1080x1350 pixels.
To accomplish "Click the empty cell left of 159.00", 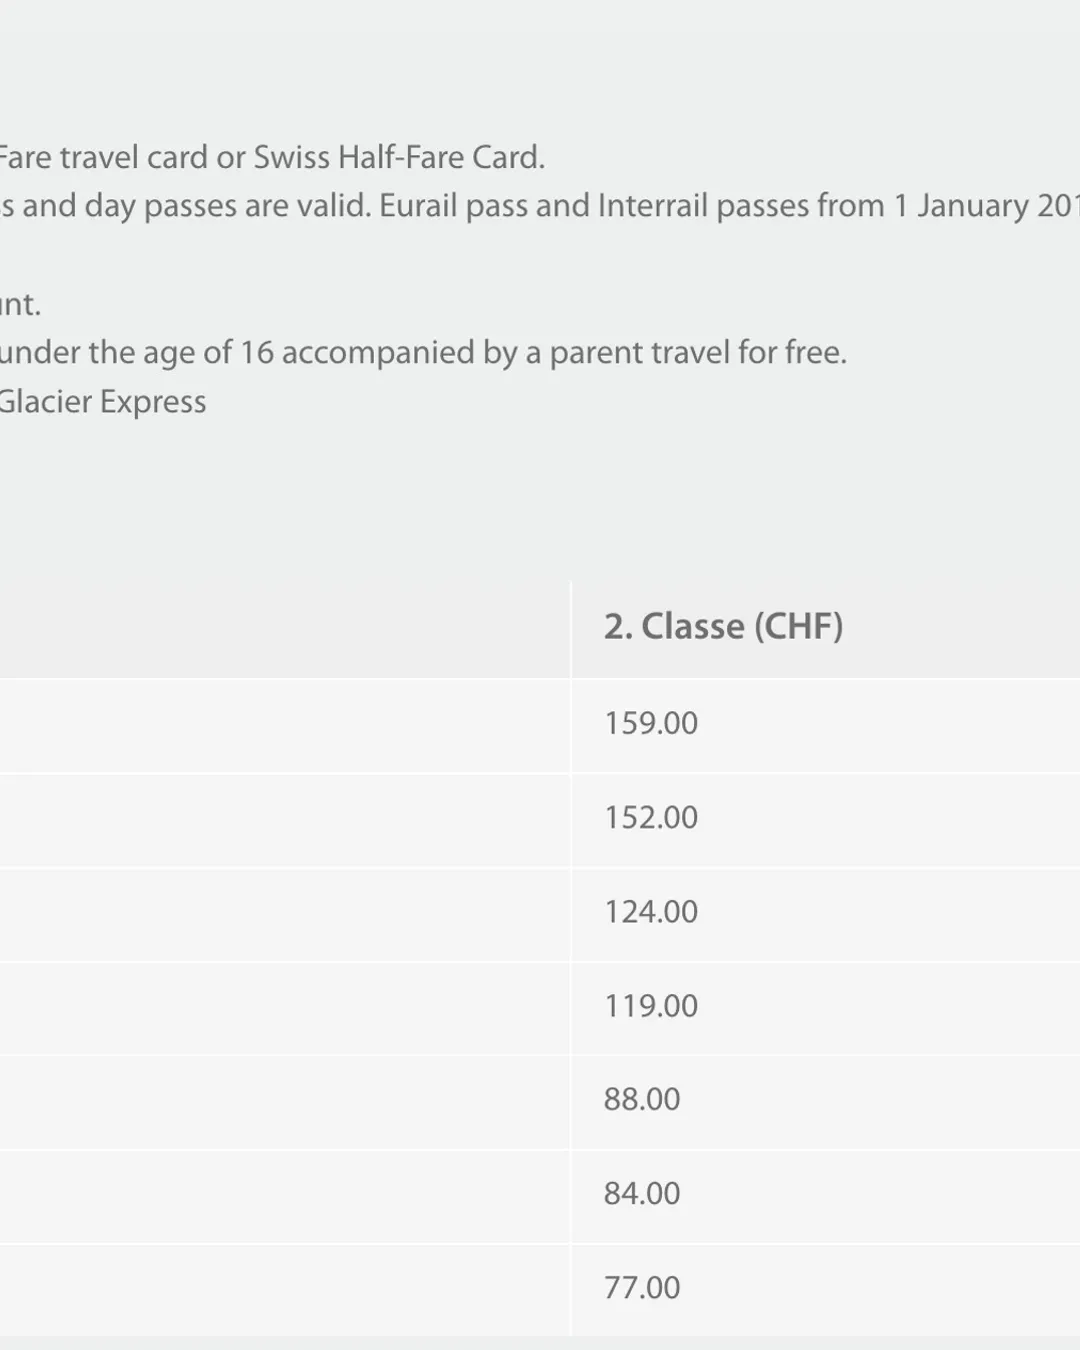I will click(285, 723).
